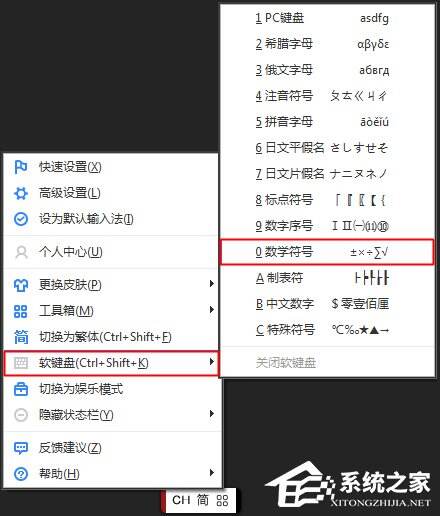The width and height of the screenshot is (440, 516).
Task: Toggle 简 on the input method status bar
Action: click(x=202, y=500)
